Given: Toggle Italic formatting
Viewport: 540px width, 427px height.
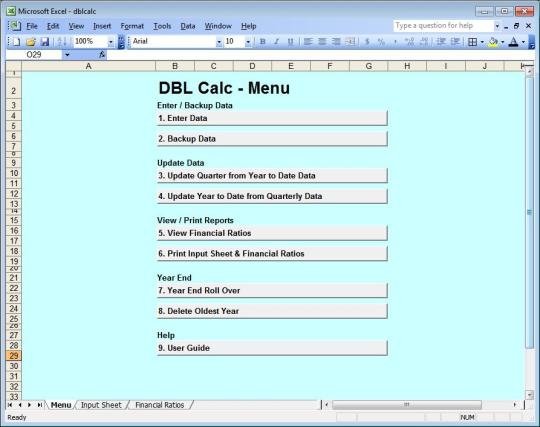Looking at the screenshot, I should 276,42.
